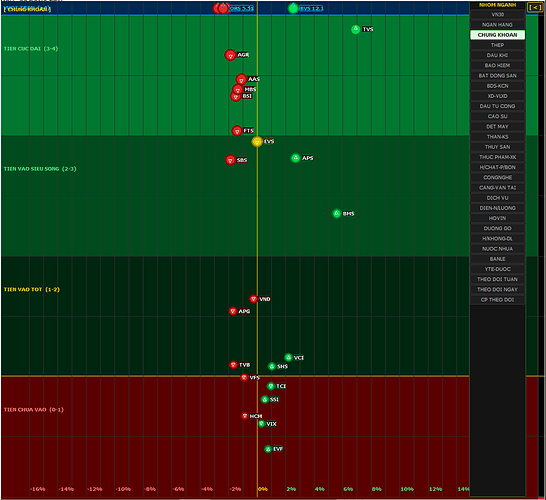Select the red AGR stock bubble

pos(230,55)
